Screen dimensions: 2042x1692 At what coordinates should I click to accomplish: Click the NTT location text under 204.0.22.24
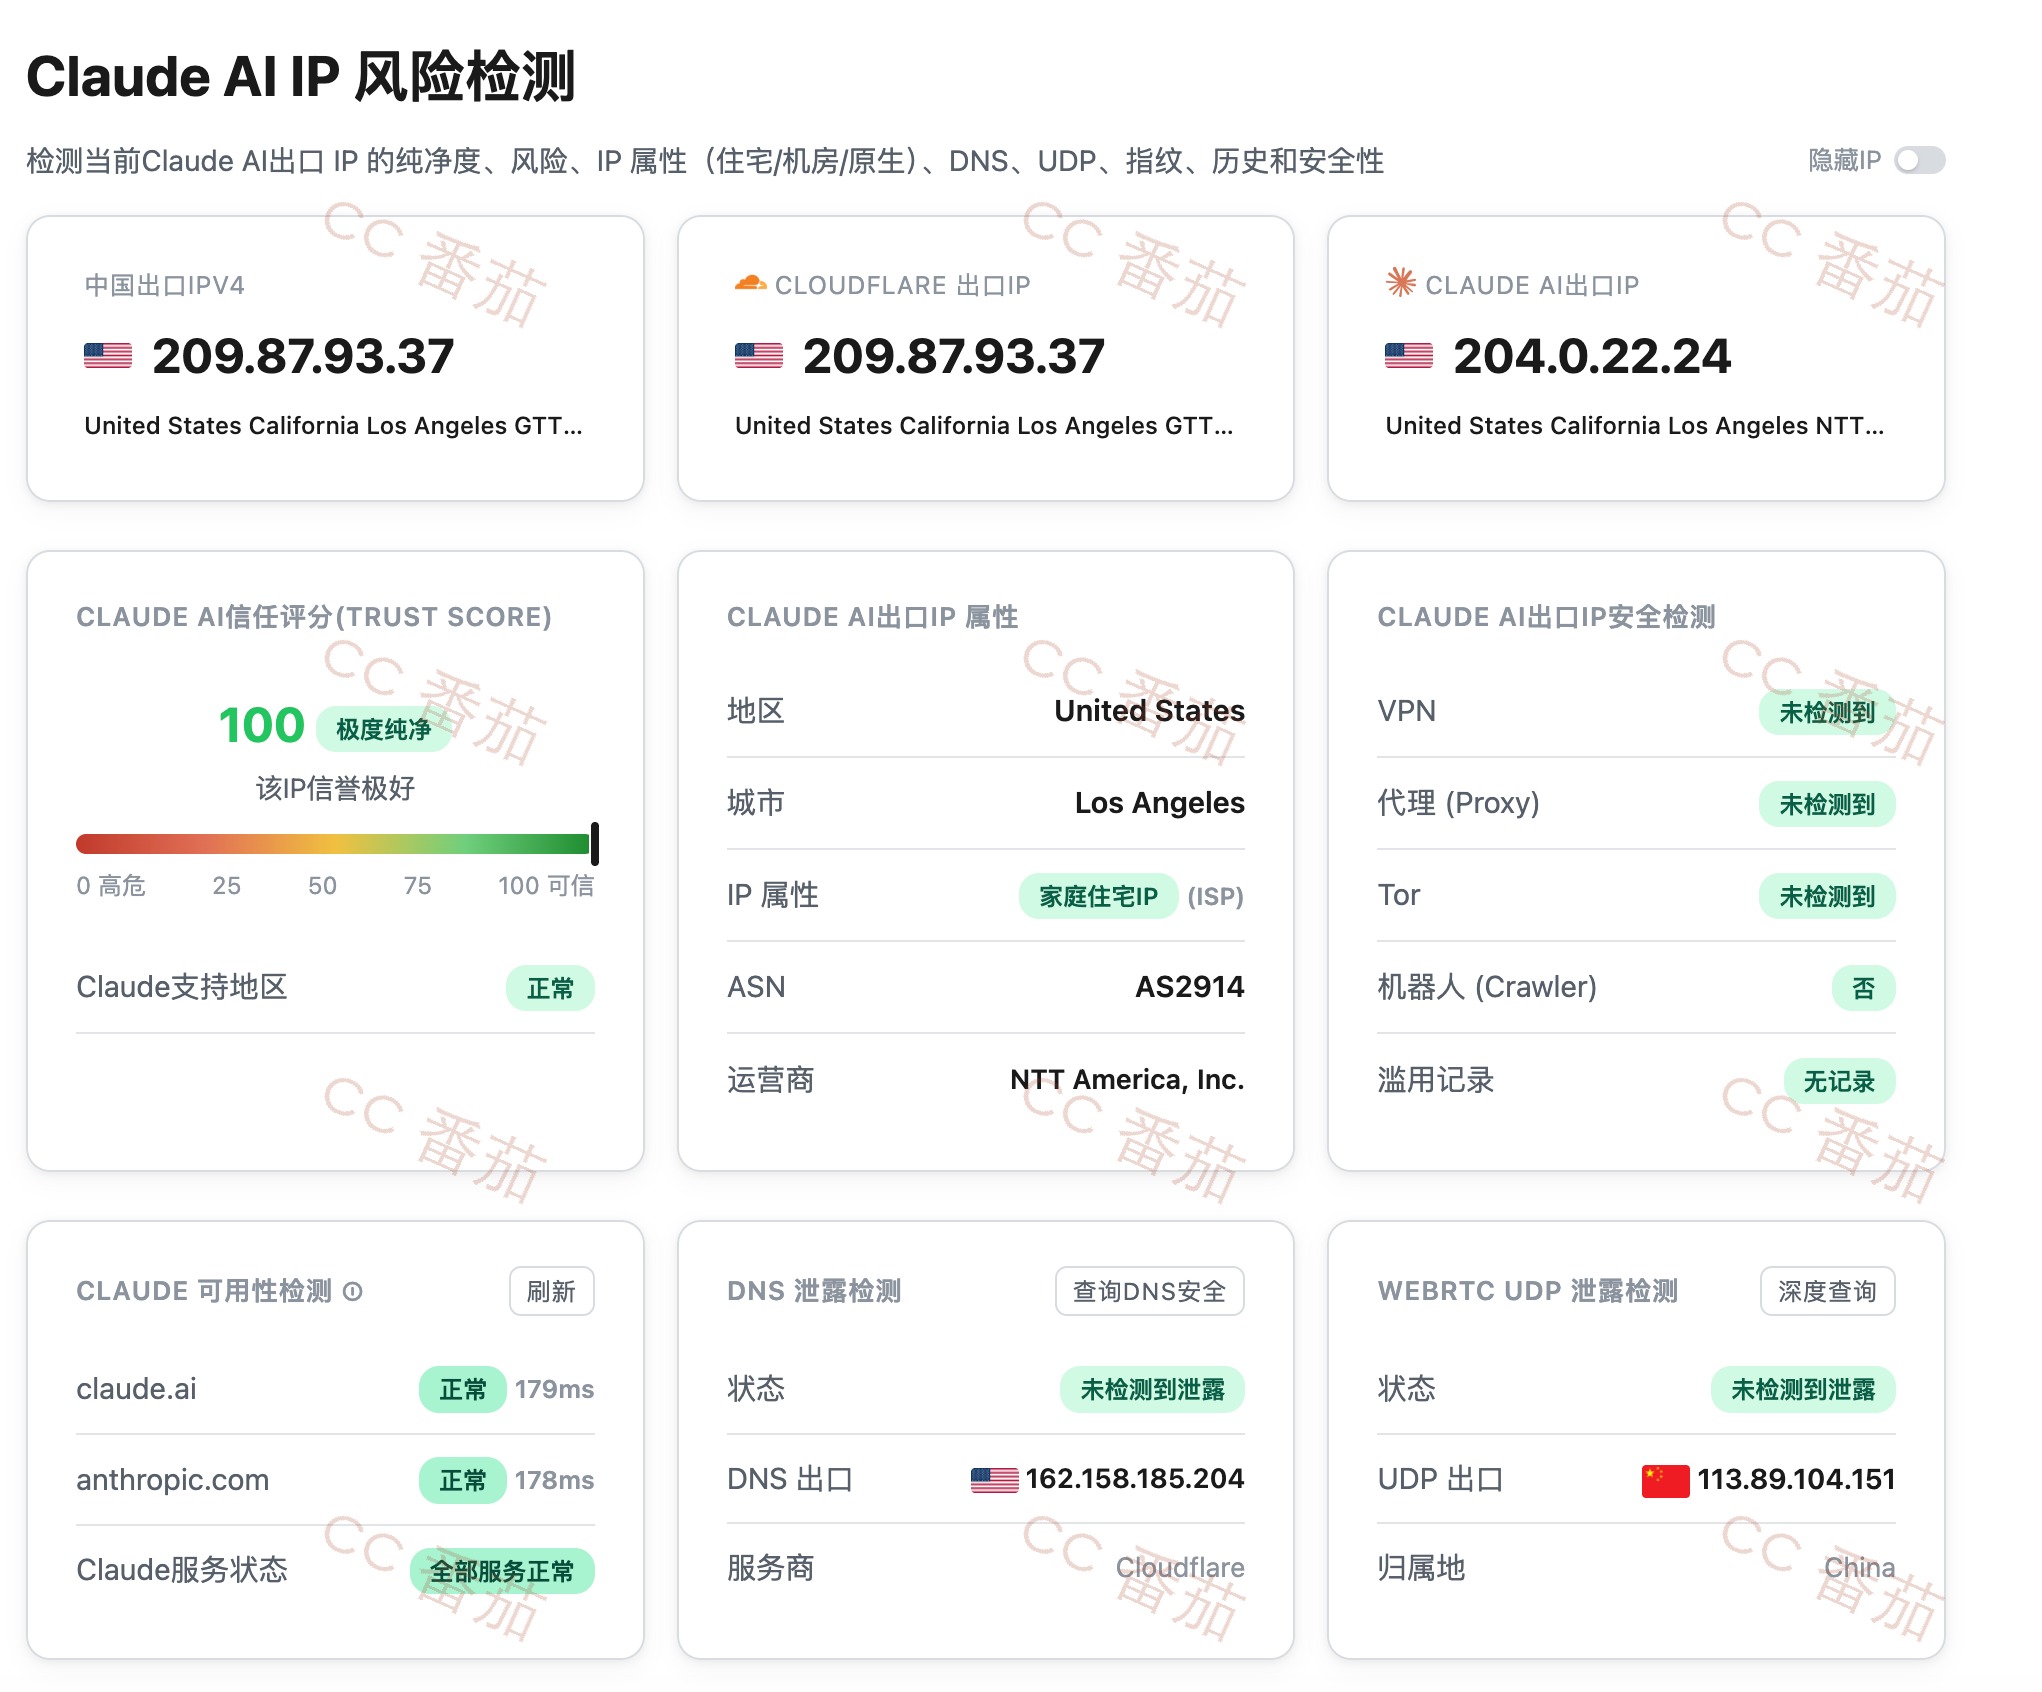1634,425
